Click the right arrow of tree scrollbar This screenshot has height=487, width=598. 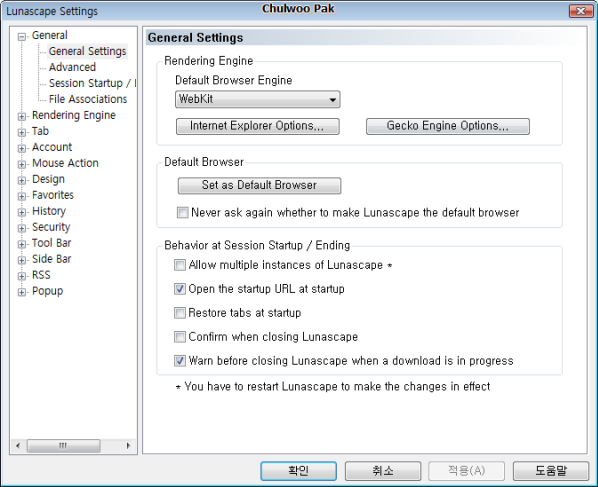tap(128, 445)
